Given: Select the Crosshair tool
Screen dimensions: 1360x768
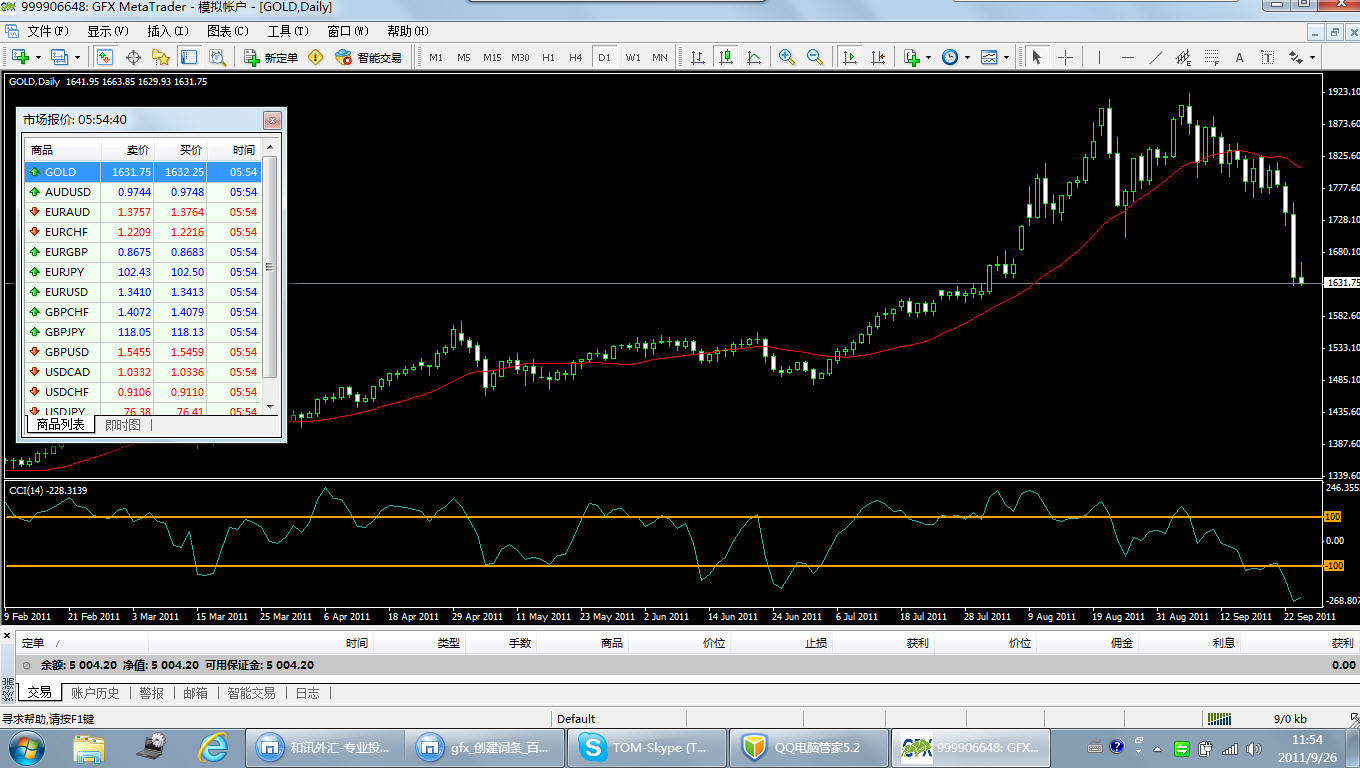Looking at the screenshot, I should coord(1065,57).
